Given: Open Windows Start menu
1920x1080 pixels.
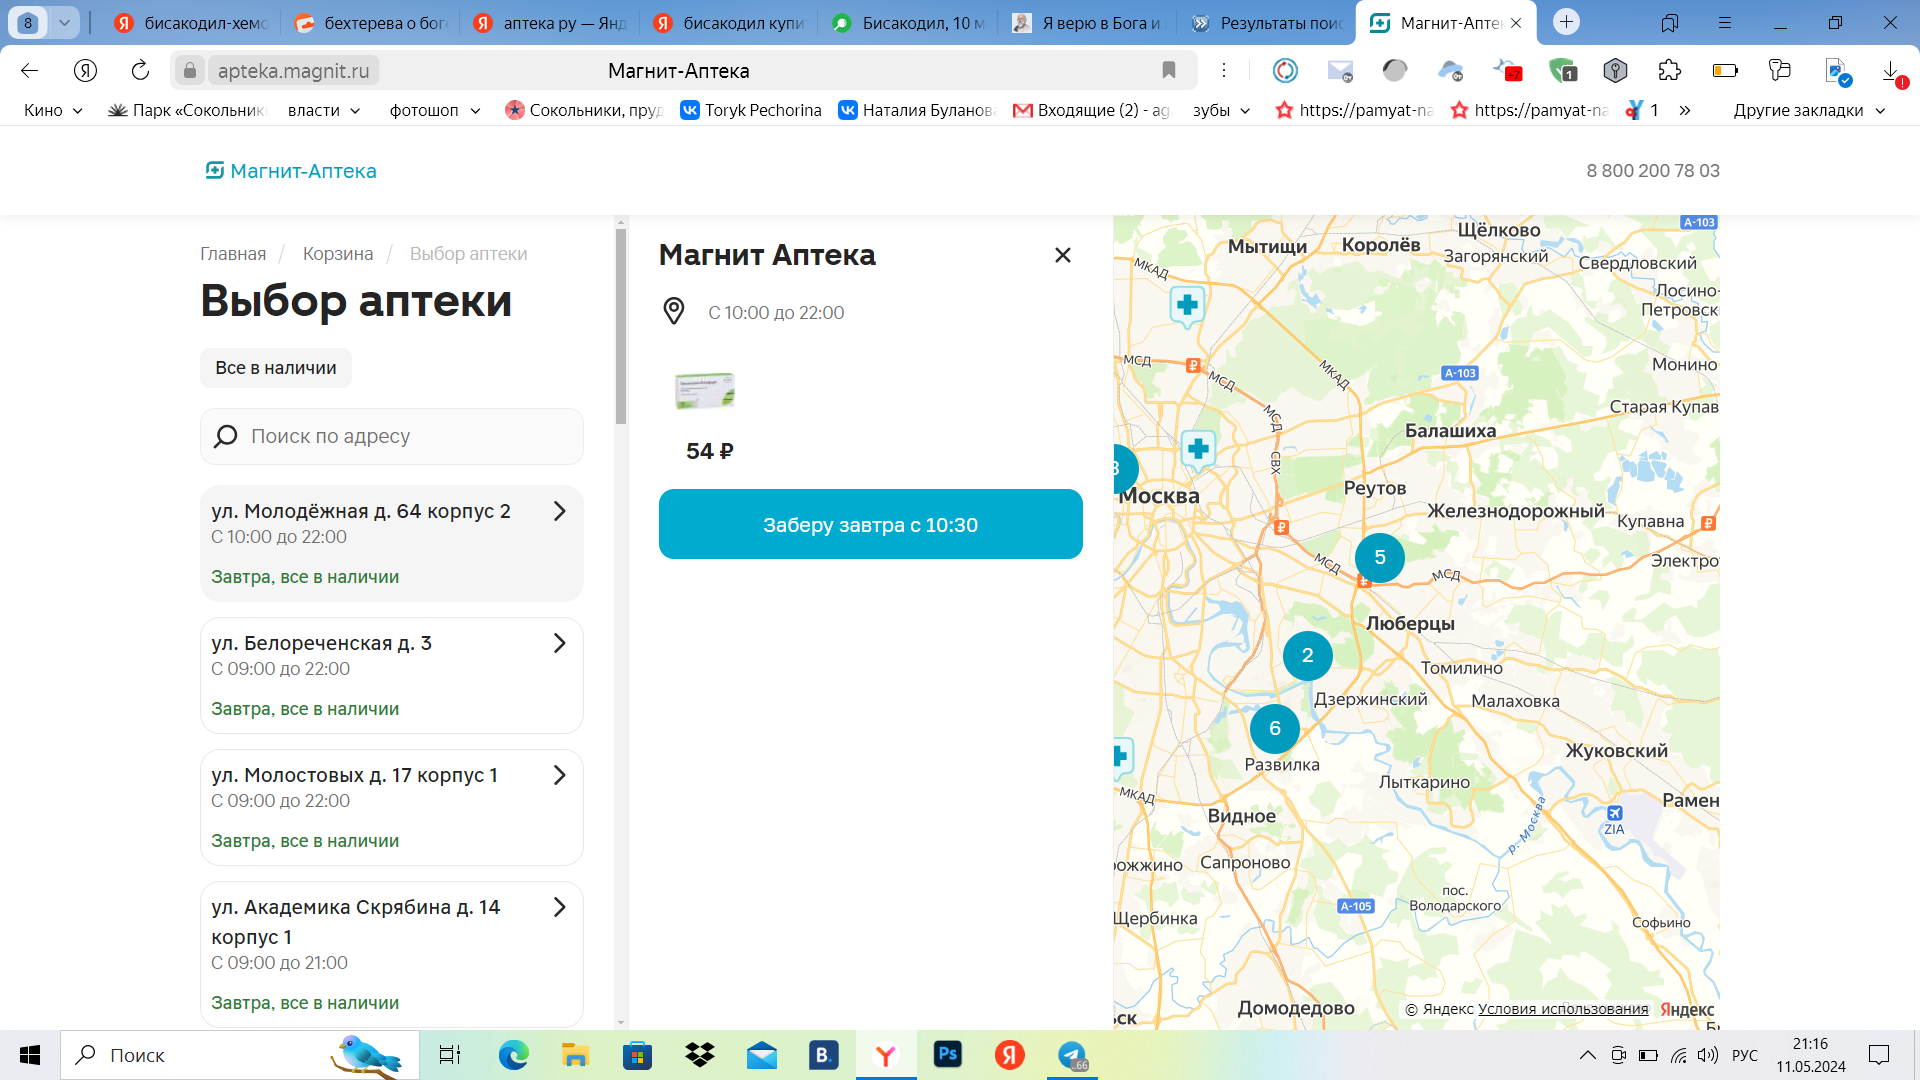Looking at the screenshot, I should [x=30, y=1055].
